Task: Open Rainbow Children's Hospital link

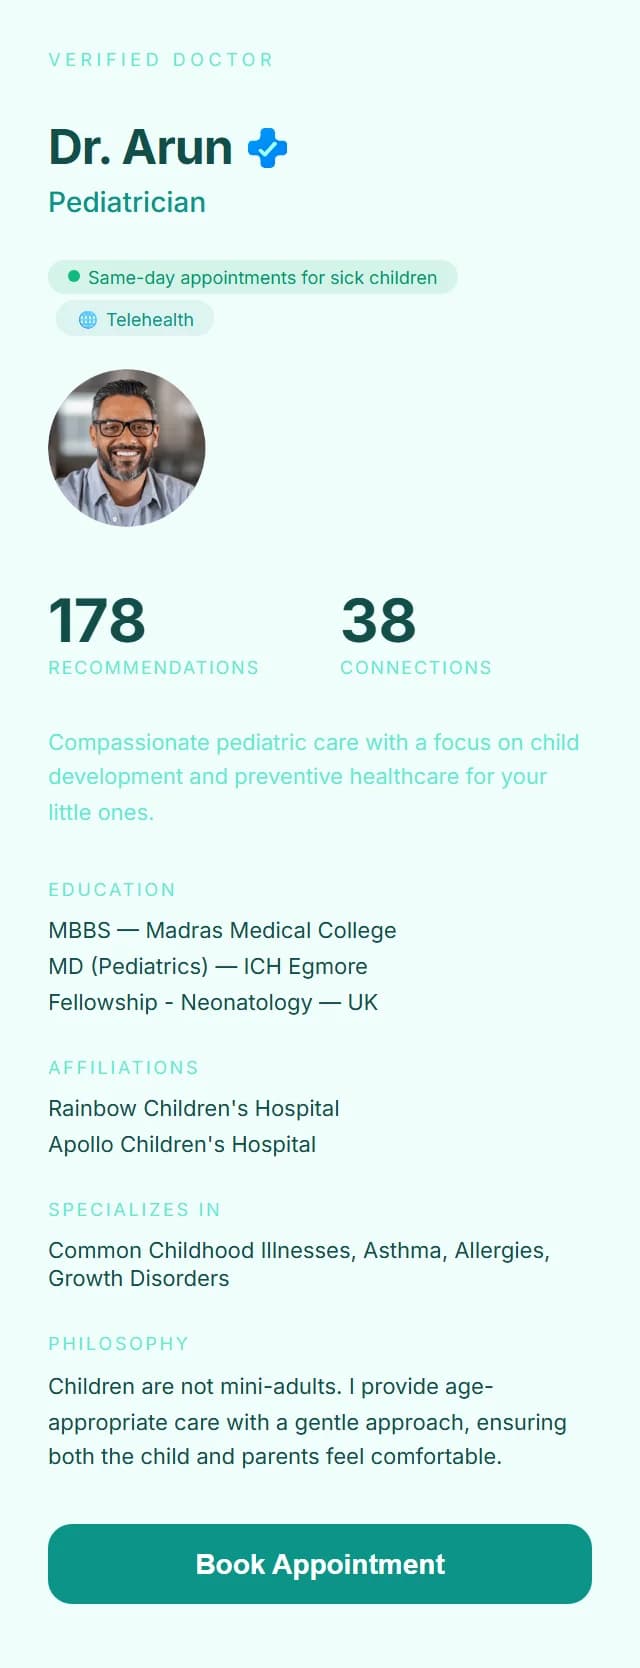Action: pos(194,1108)
